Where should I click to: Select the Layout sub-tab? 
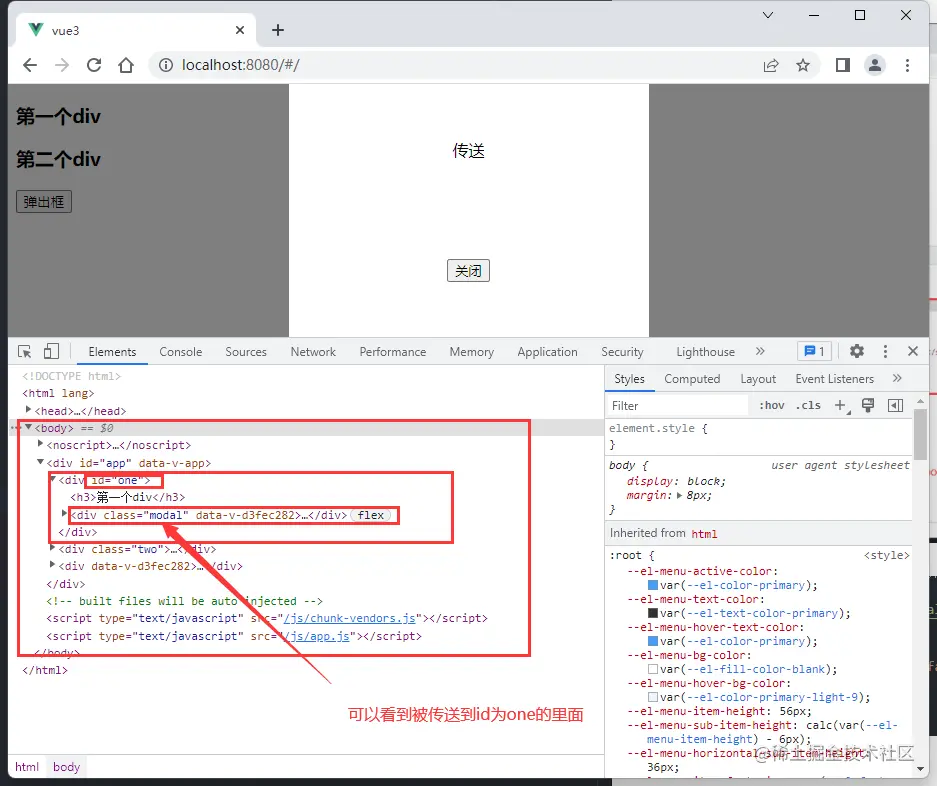[758, 379]
